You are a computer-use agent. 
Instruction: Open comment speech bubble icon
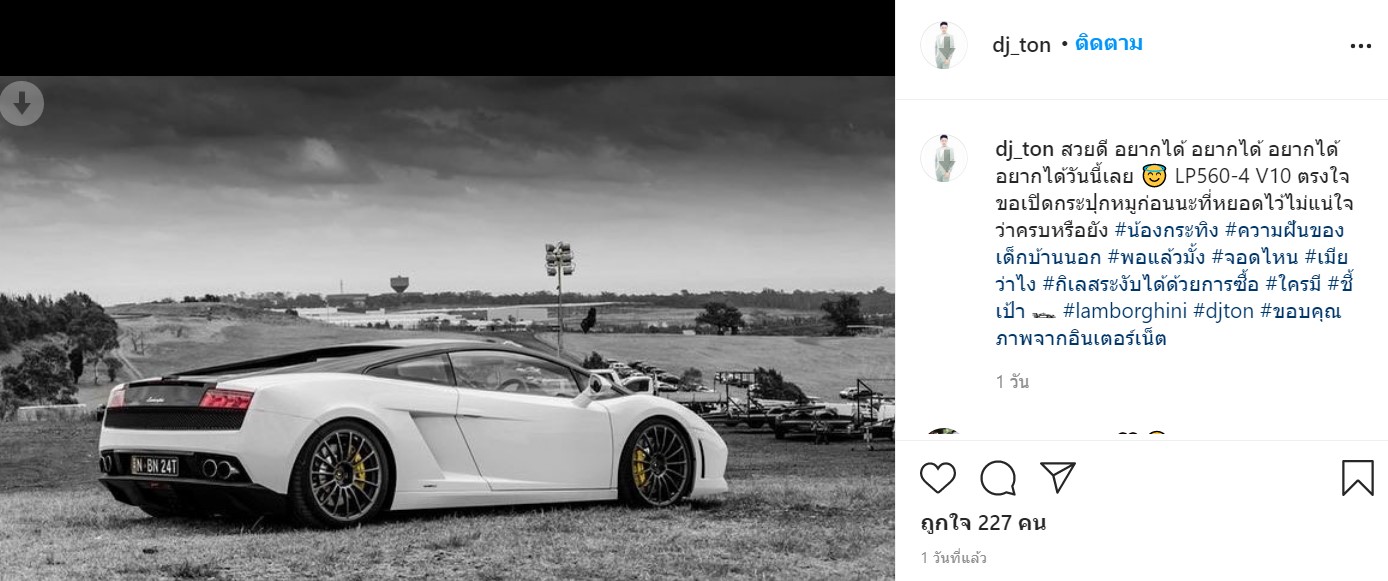(x=998, y=478)
